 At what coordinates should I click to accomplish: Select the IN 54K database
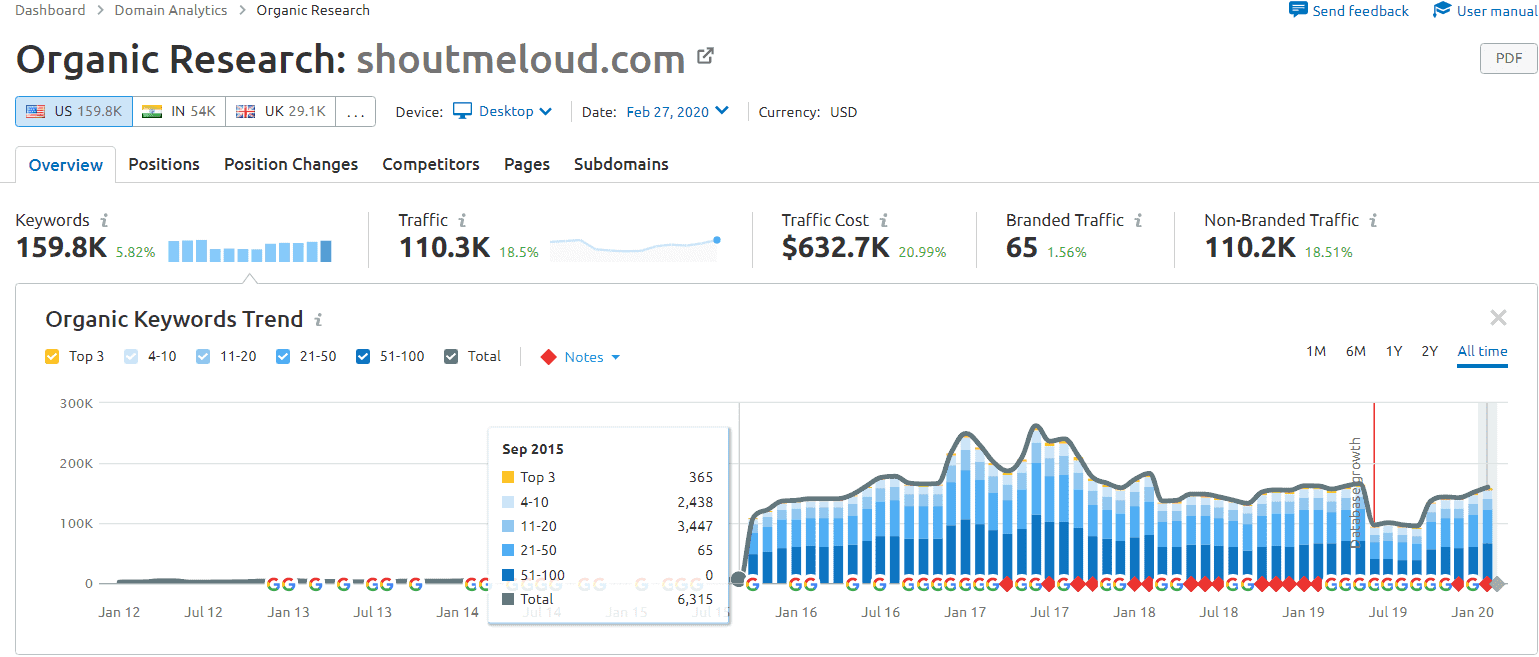179,111
